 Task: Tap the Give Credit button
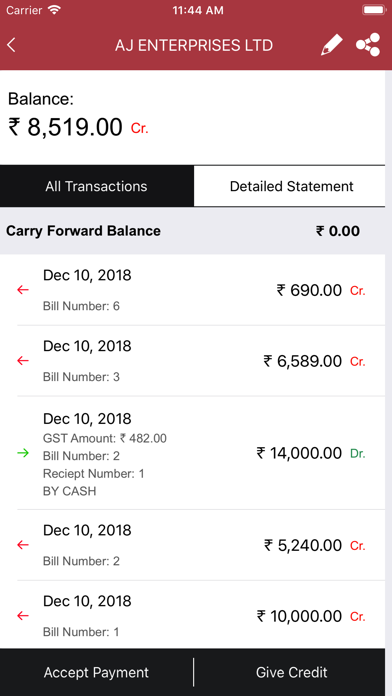click(x=291, y=672)
